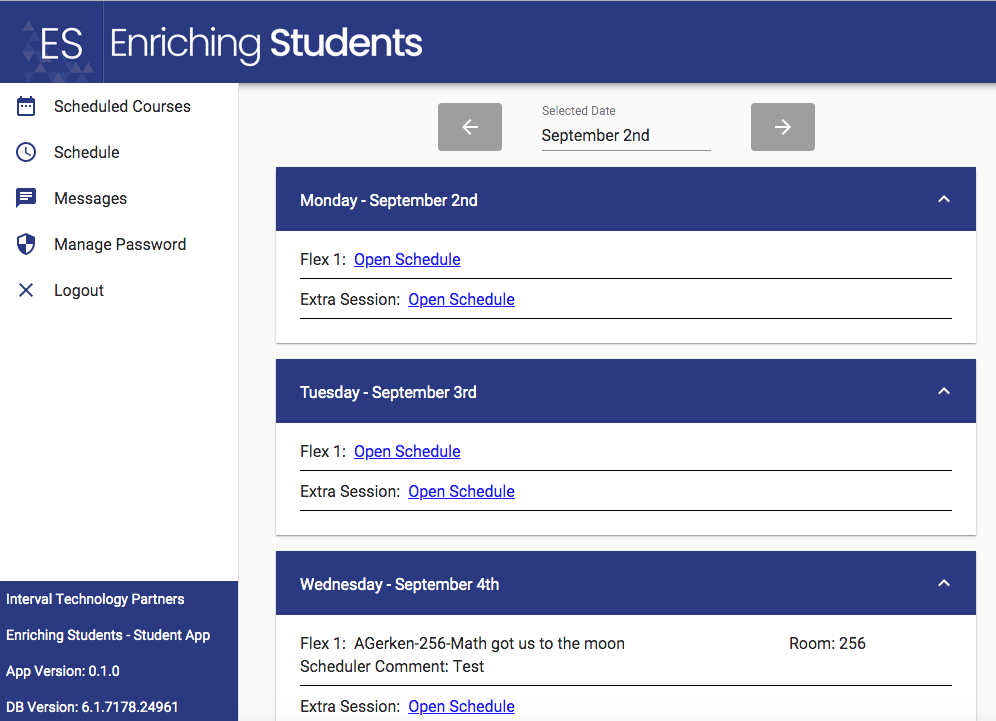Collapse the Monday - September 2nd panel
The image size is (996, 721).
(x=943, y=199)
